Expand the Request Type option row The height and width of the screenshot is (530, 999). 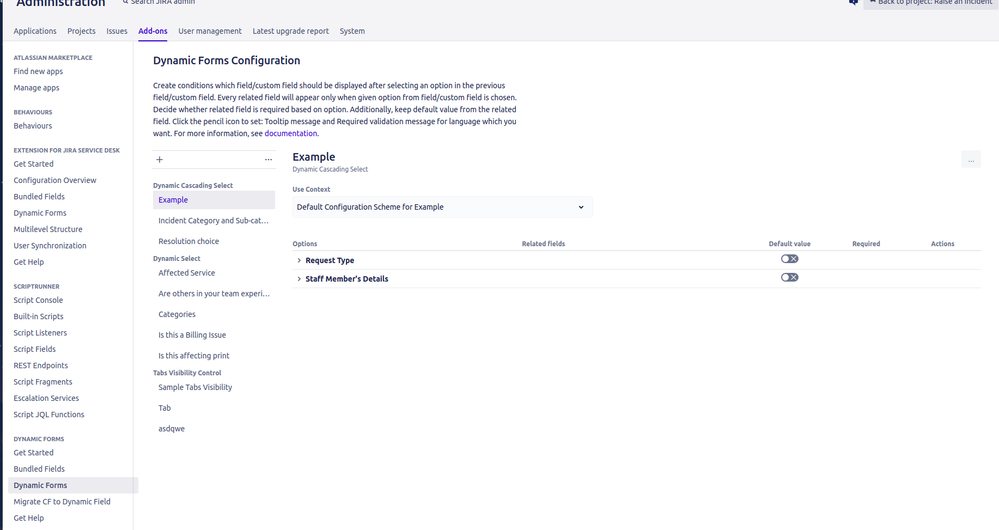[299, 260]
